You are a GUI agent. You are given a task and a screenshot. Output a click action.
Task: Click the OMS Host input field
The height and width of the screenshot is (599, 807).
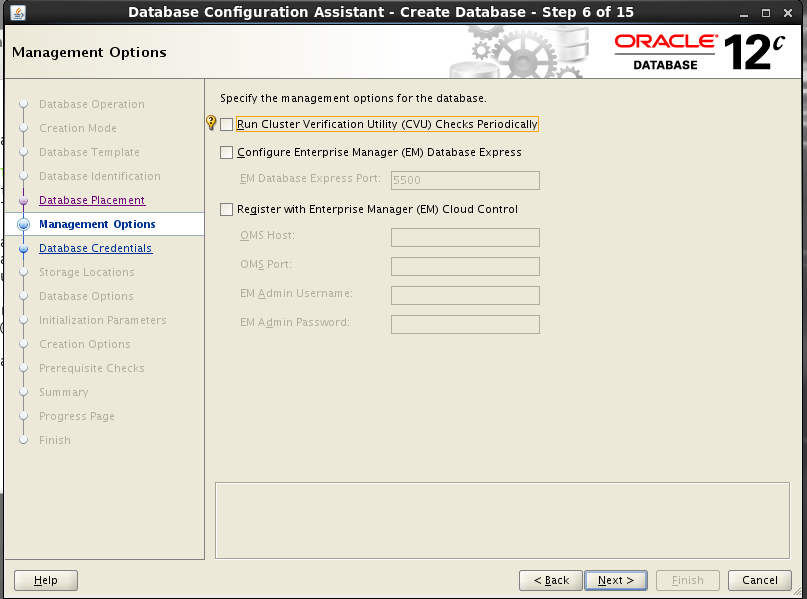point(465,237)
